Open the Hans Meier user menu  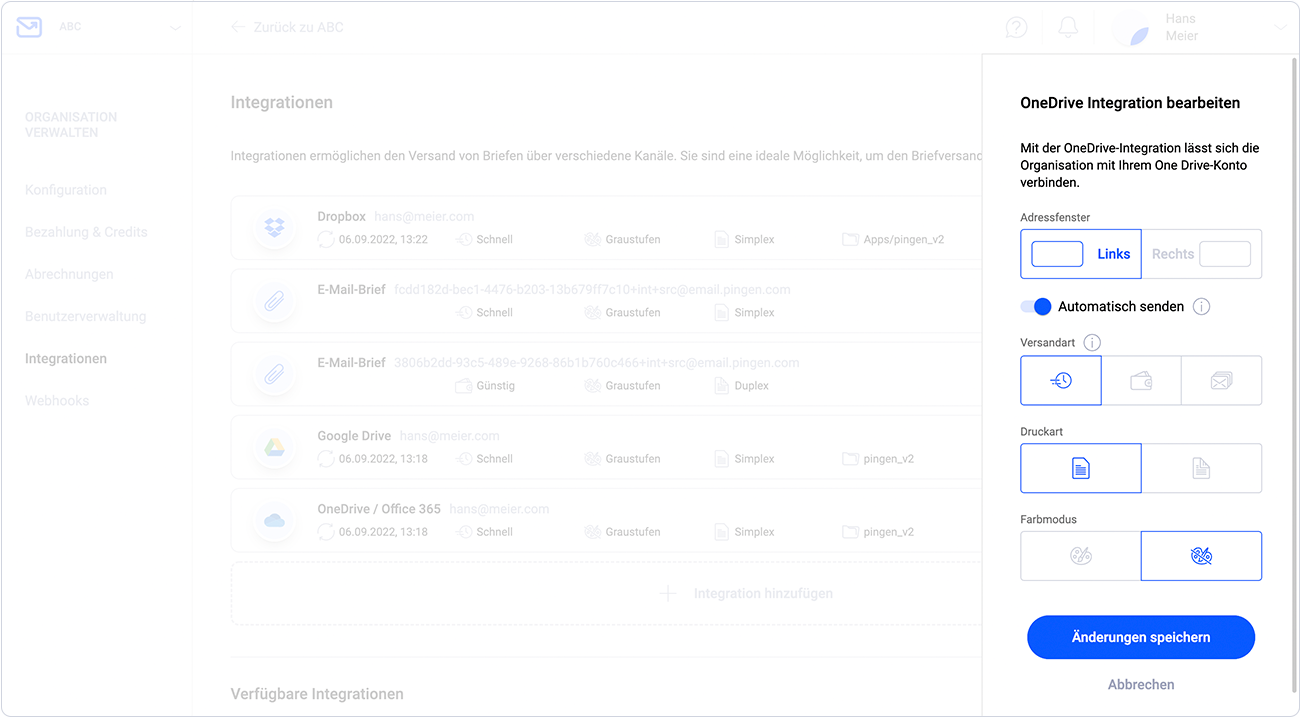click(1200, 27)
